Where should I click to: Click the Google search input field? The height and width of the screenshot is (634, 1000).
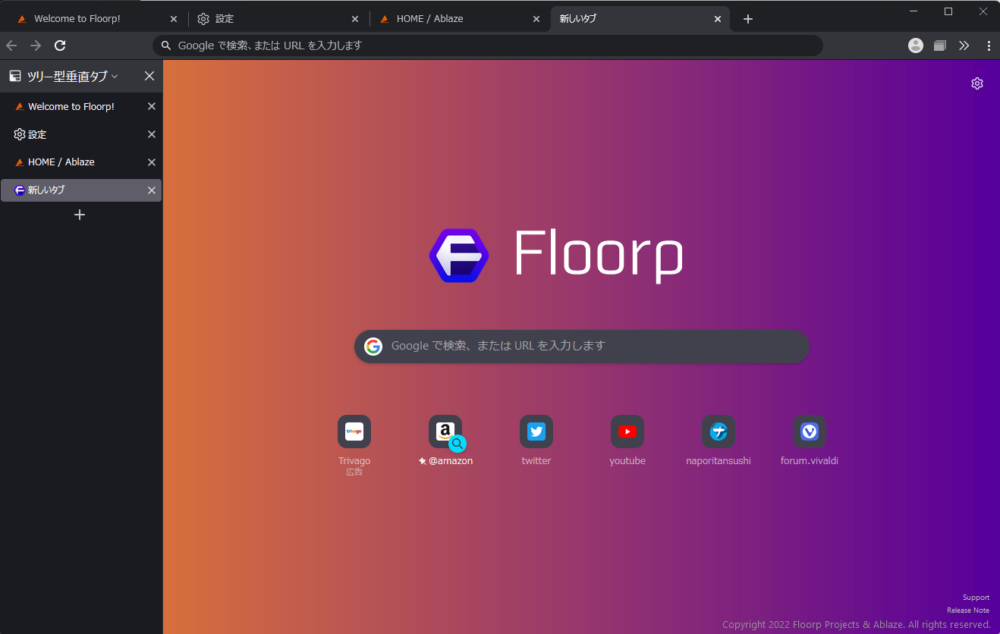coord(580,346)
